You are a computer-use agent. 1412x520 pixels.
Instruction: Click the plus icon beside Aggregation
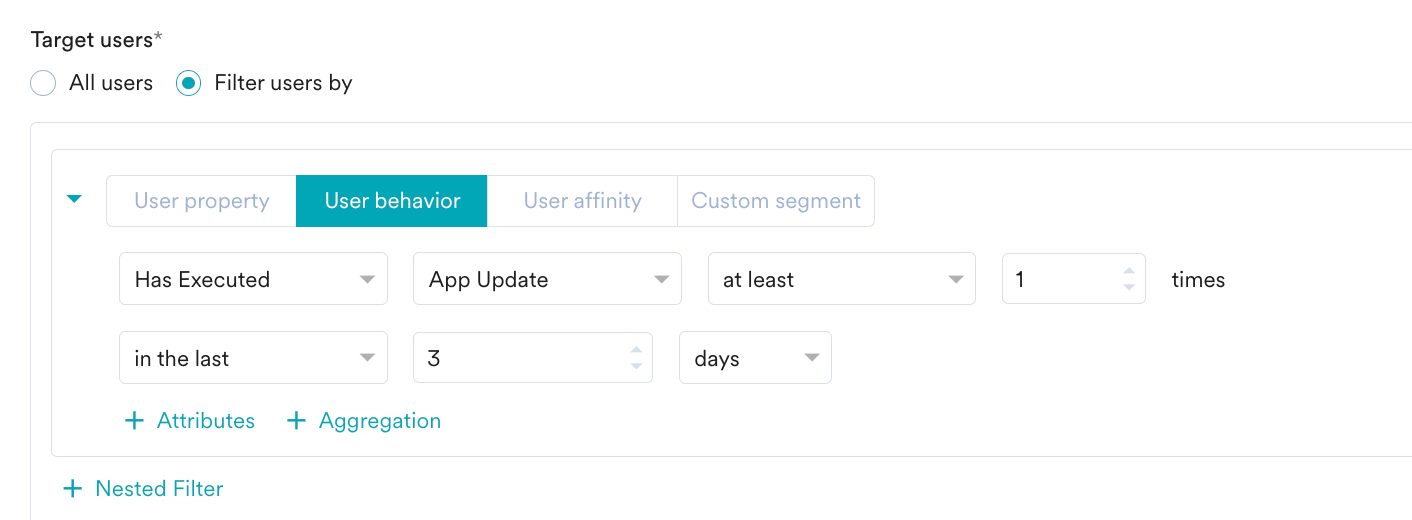(296, 421)
